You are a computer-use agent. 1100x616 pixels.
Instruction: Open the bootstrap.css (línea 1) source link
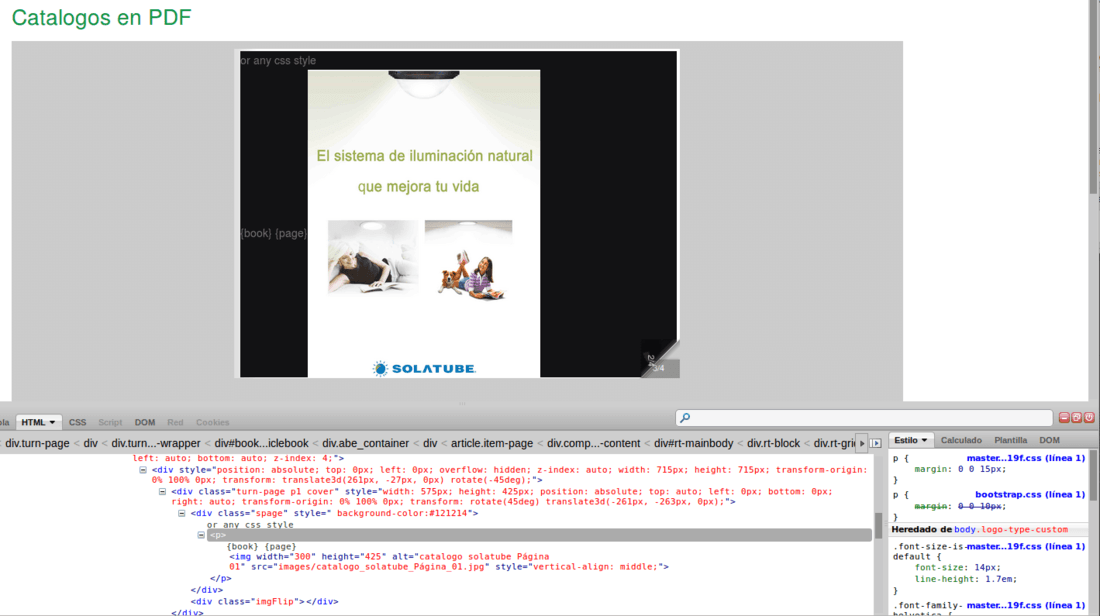tap(1030, 495)
